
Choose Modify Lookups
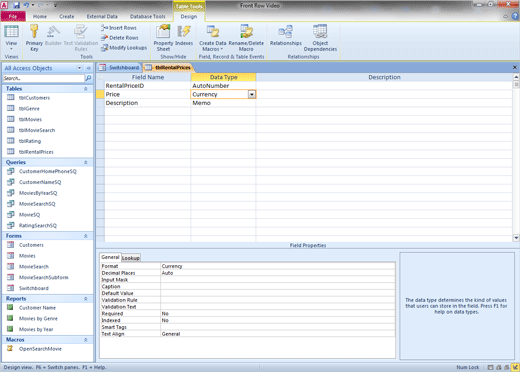tap(124, 48)
